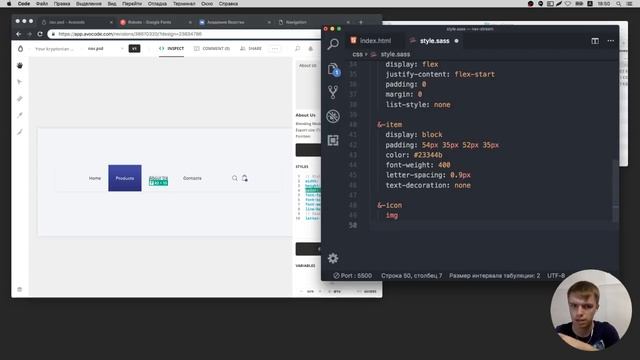Select the style.sass editor tab
The image size is (640, 360).
click(x=434, y=41)
